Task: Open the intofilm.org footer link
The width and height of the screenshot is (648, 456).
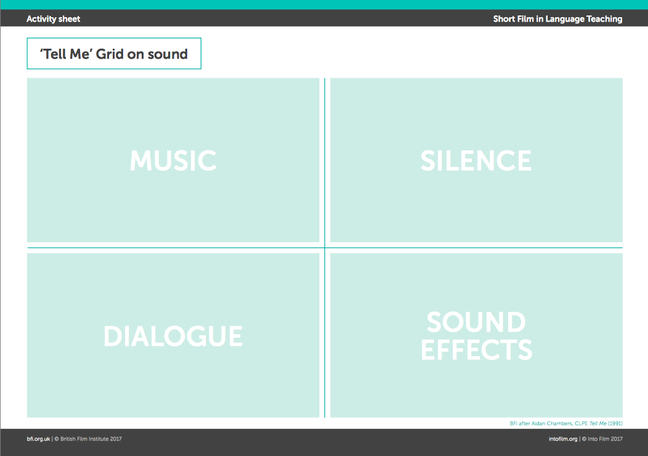Action: pyautogui.click(x=564, y=439)
